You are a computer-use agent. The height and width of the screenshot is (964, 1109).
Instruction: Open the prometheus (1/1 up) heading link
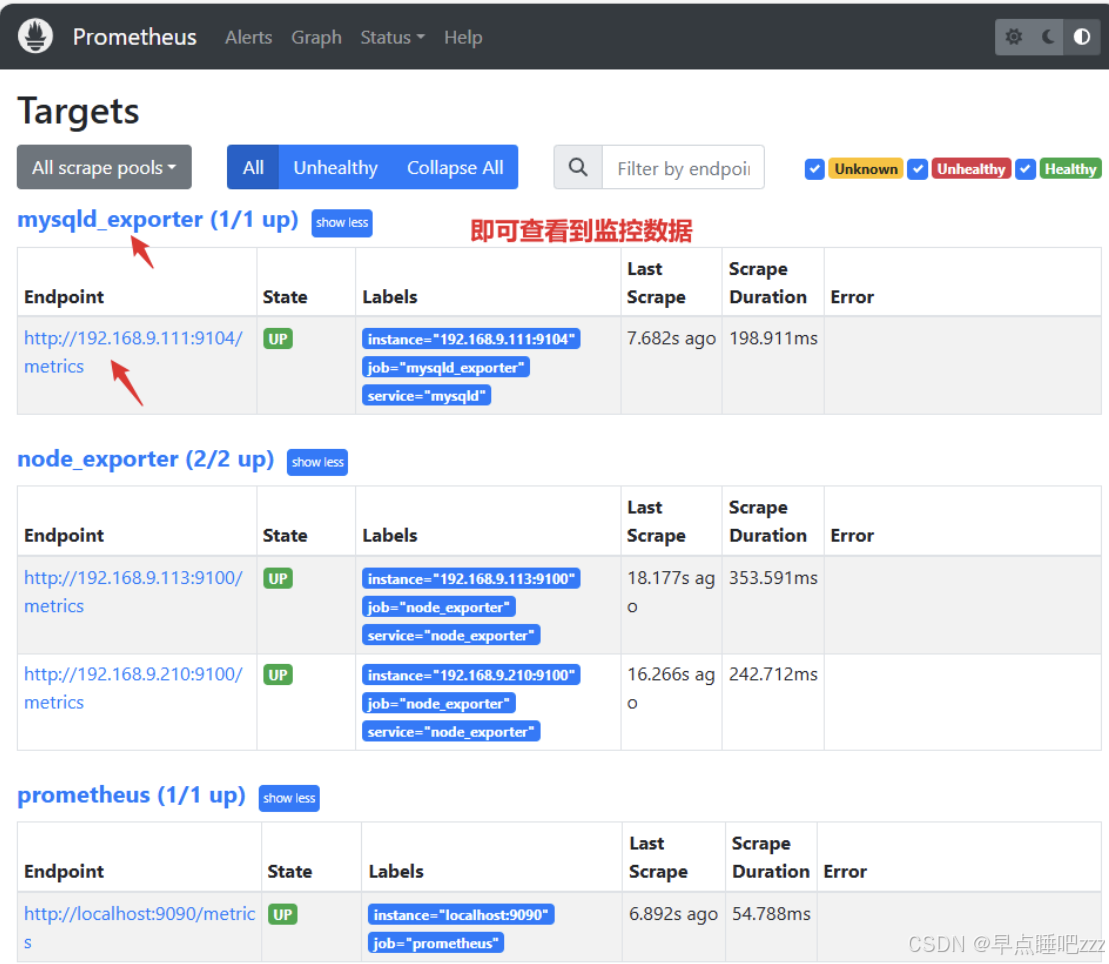click(132, 795)
